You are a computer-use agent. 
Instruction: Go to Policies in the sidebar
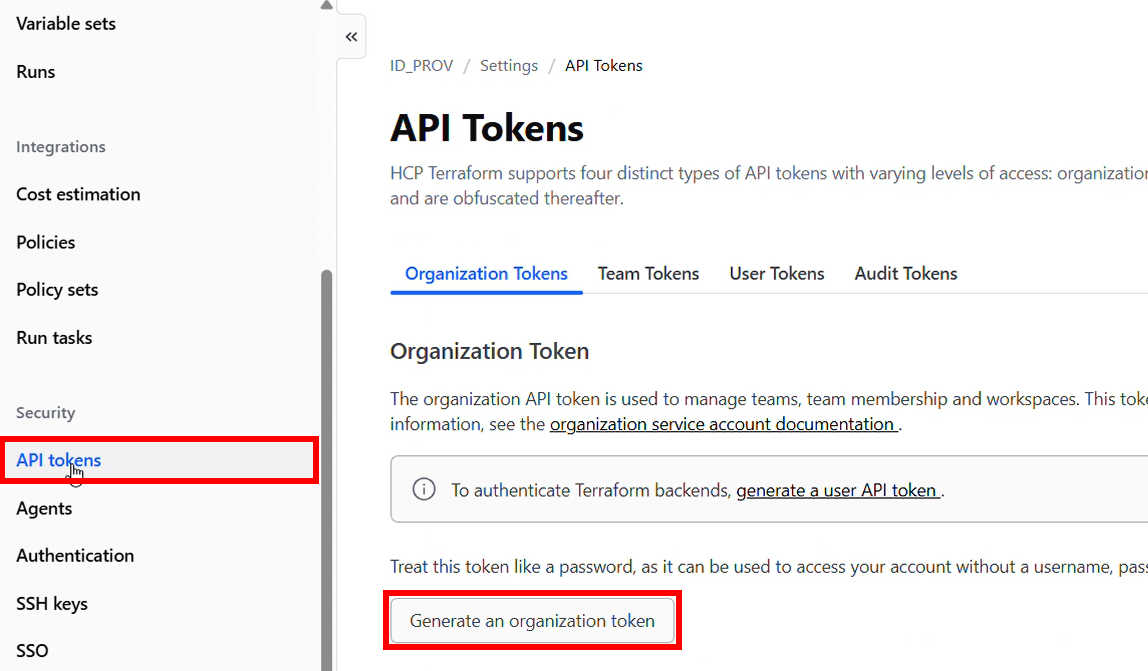coord(45,242)
